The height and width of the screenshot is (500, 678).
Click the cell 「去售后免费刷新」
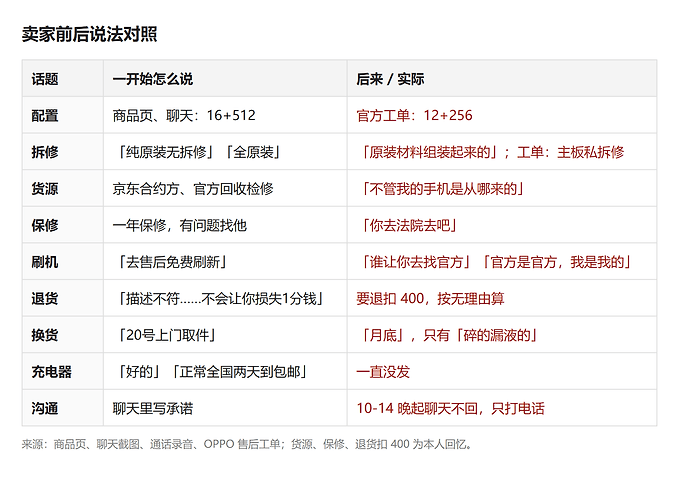pos(225,261)
